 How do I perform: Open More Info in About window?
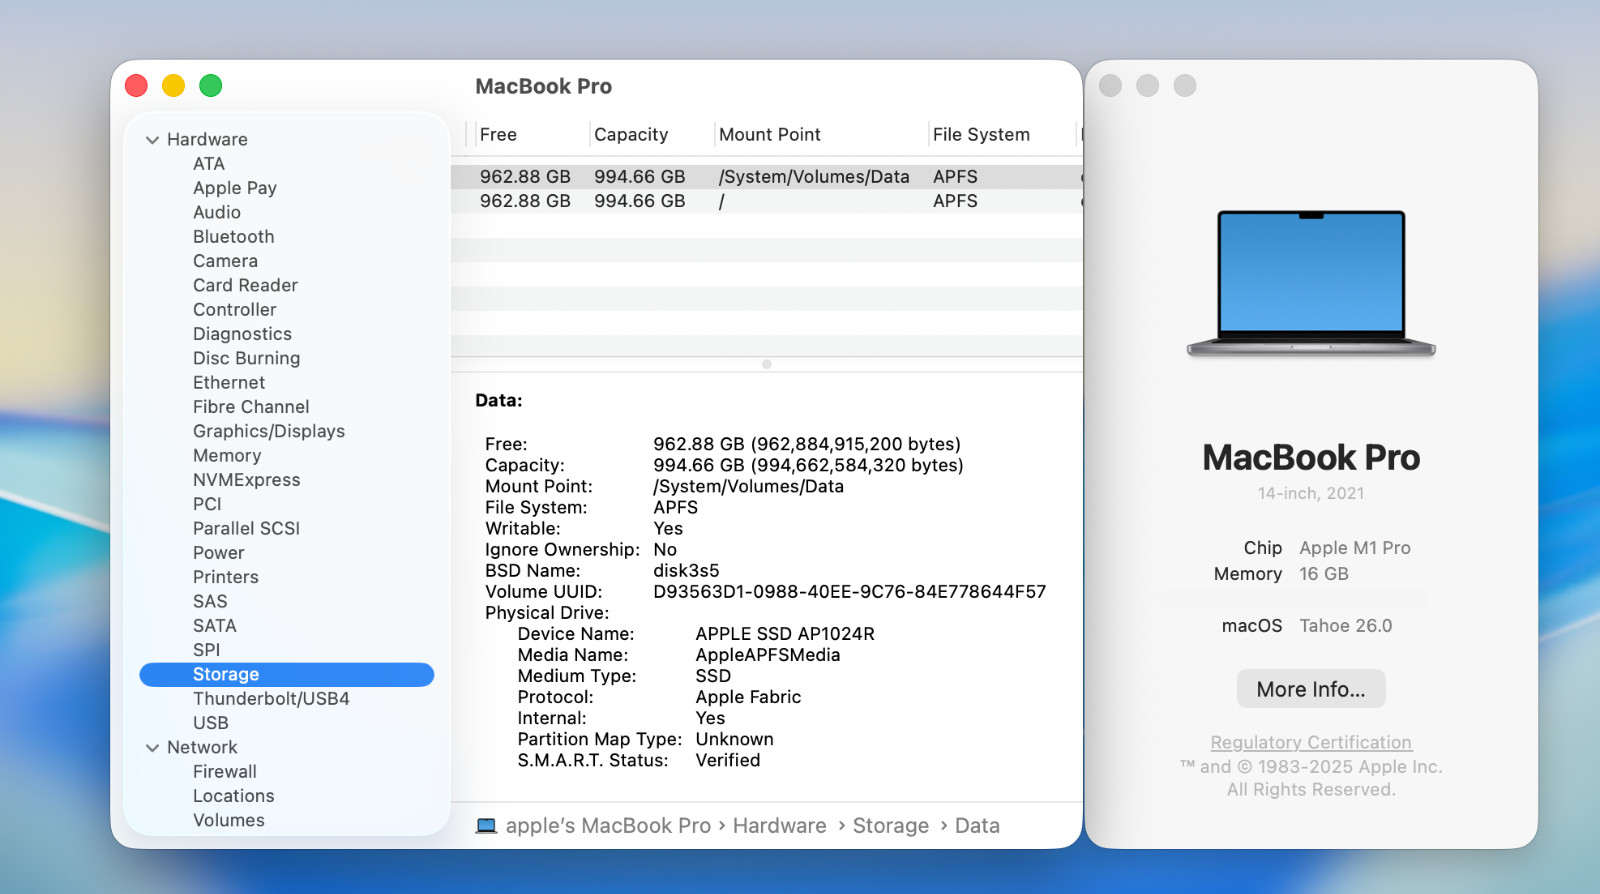click(1311, 689)
